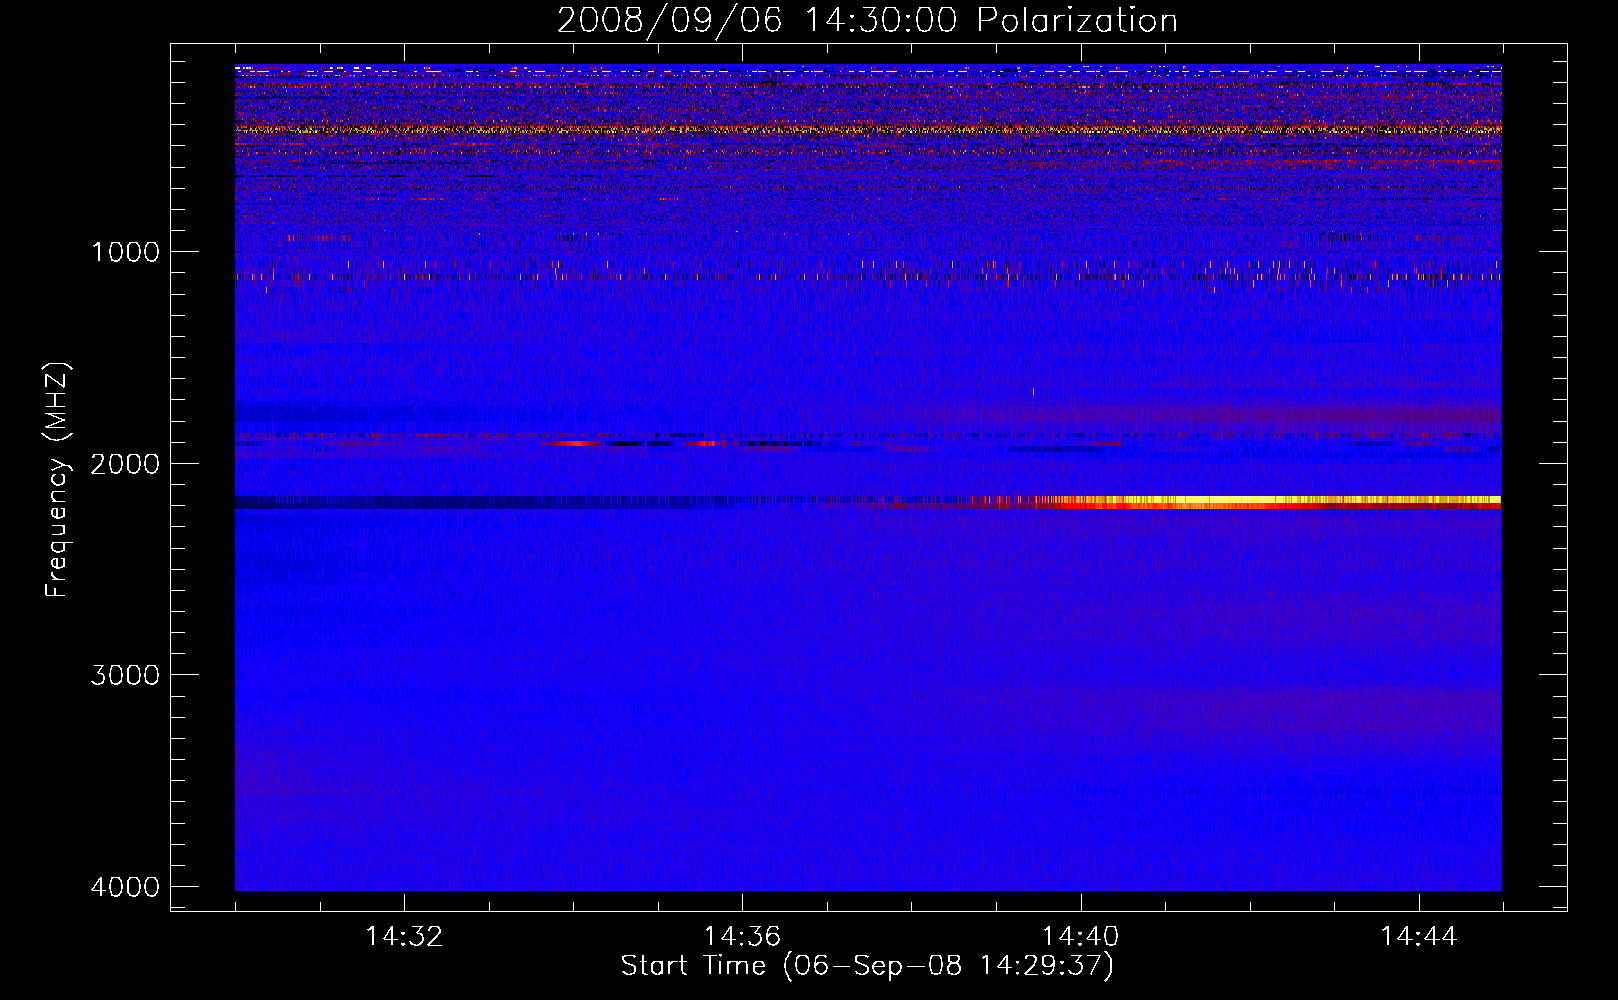Screen dimensions: 1618x1000
Task: Click the 1000 frequency tick label
Action: click(x=125, y=251)
